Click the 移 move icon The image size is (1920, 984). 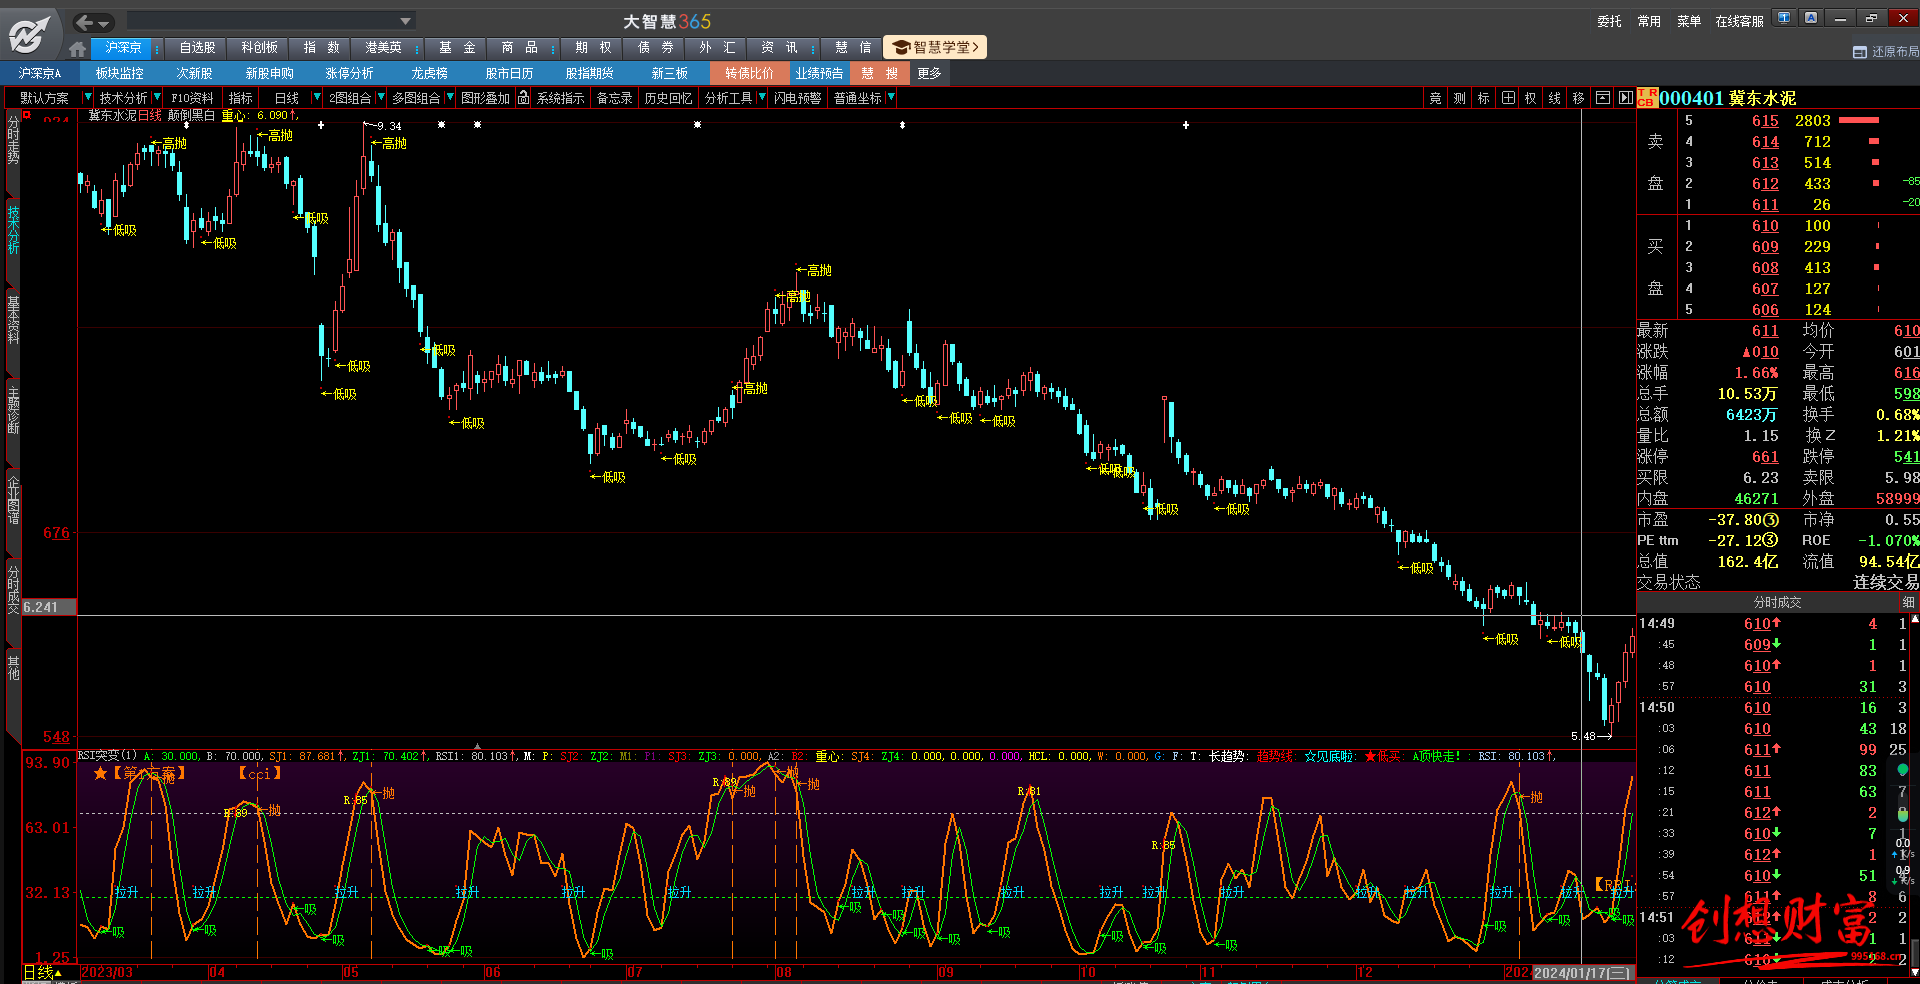(1579, 98)
